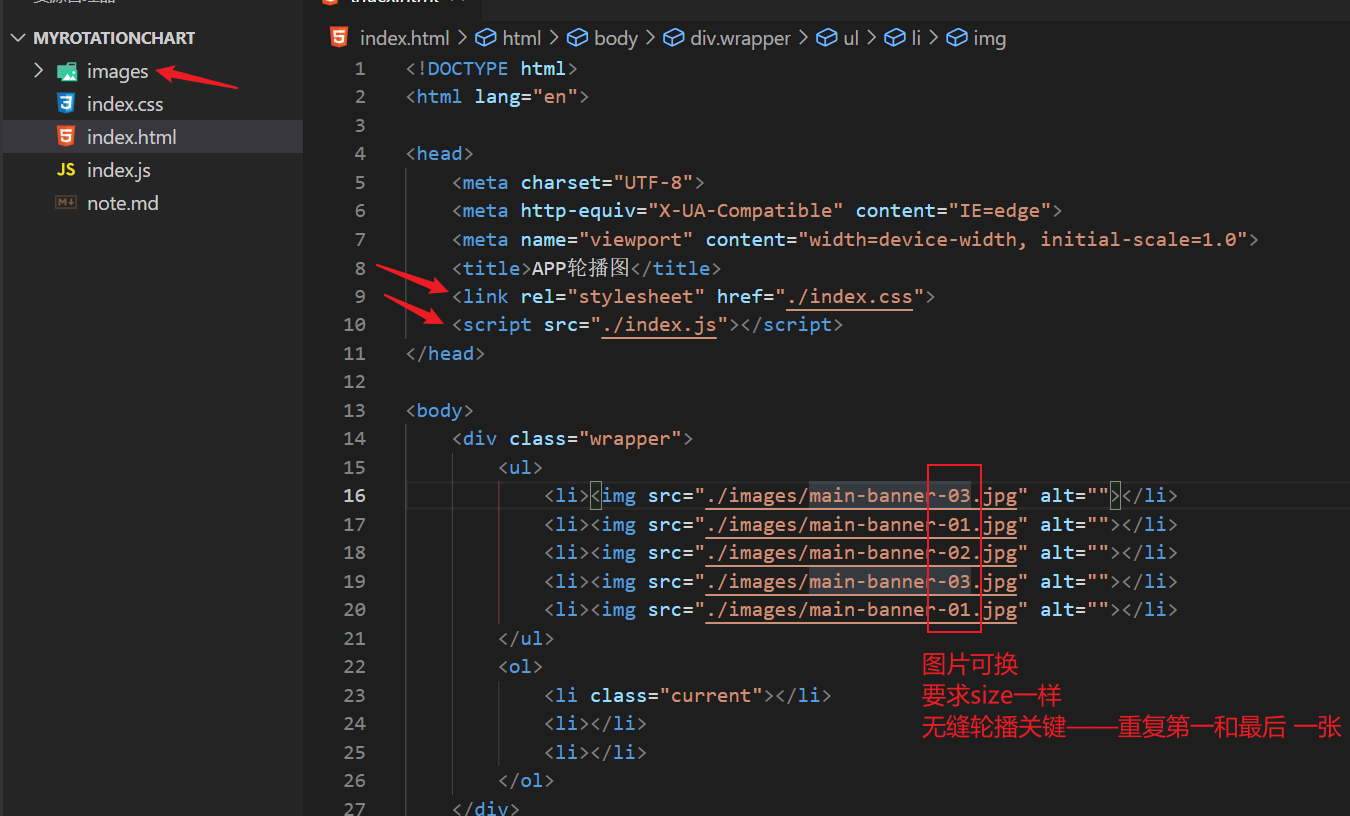
Task: Click the viewport content value on line 7
Action: [x=1021, y=240]
